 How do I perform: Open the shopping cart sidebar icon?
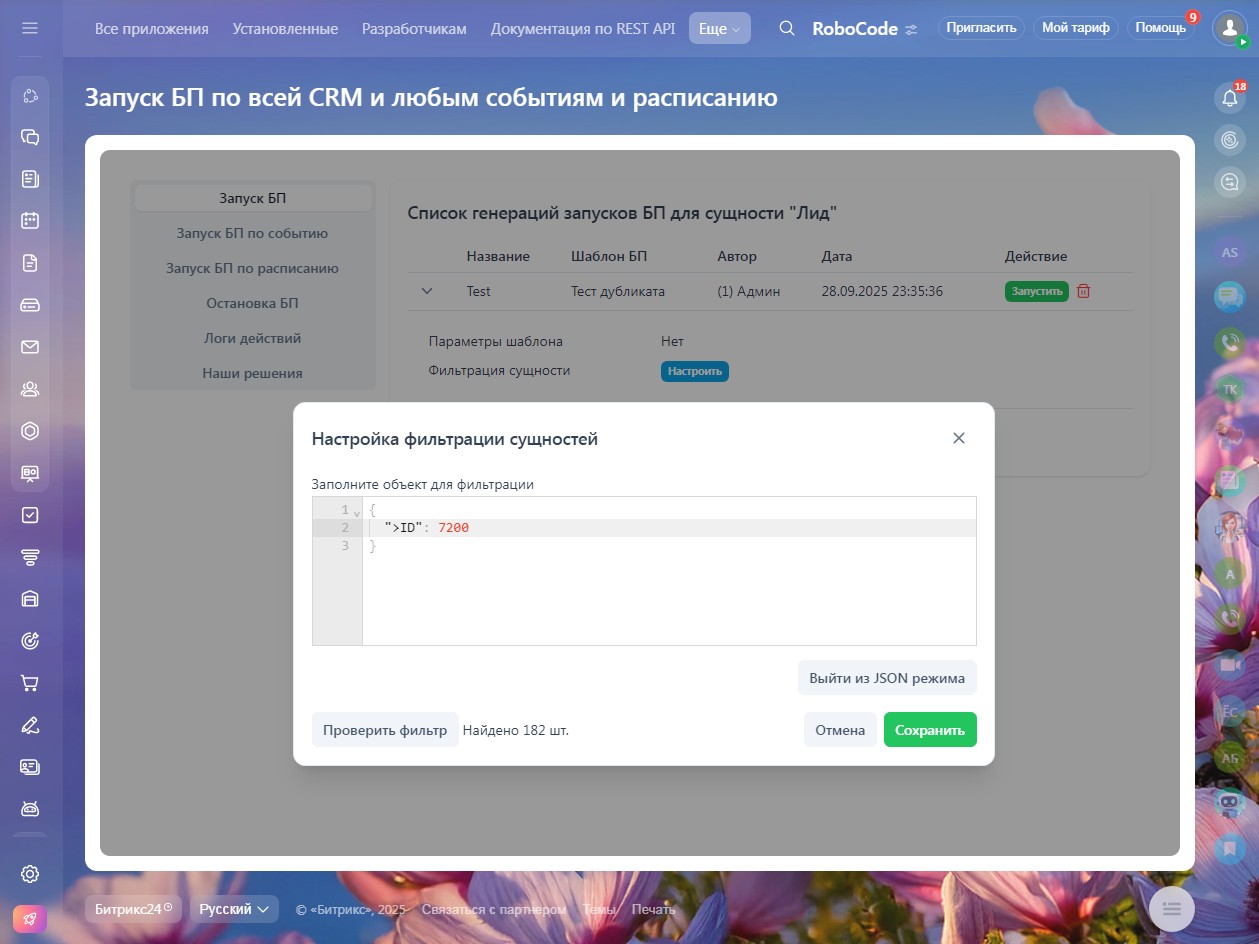click(30, 683)
